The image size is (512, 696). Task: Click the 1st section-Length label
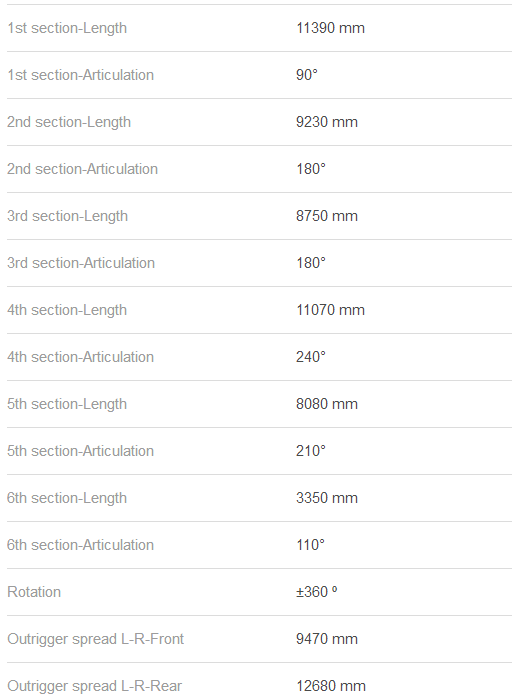tap(67, 28)
